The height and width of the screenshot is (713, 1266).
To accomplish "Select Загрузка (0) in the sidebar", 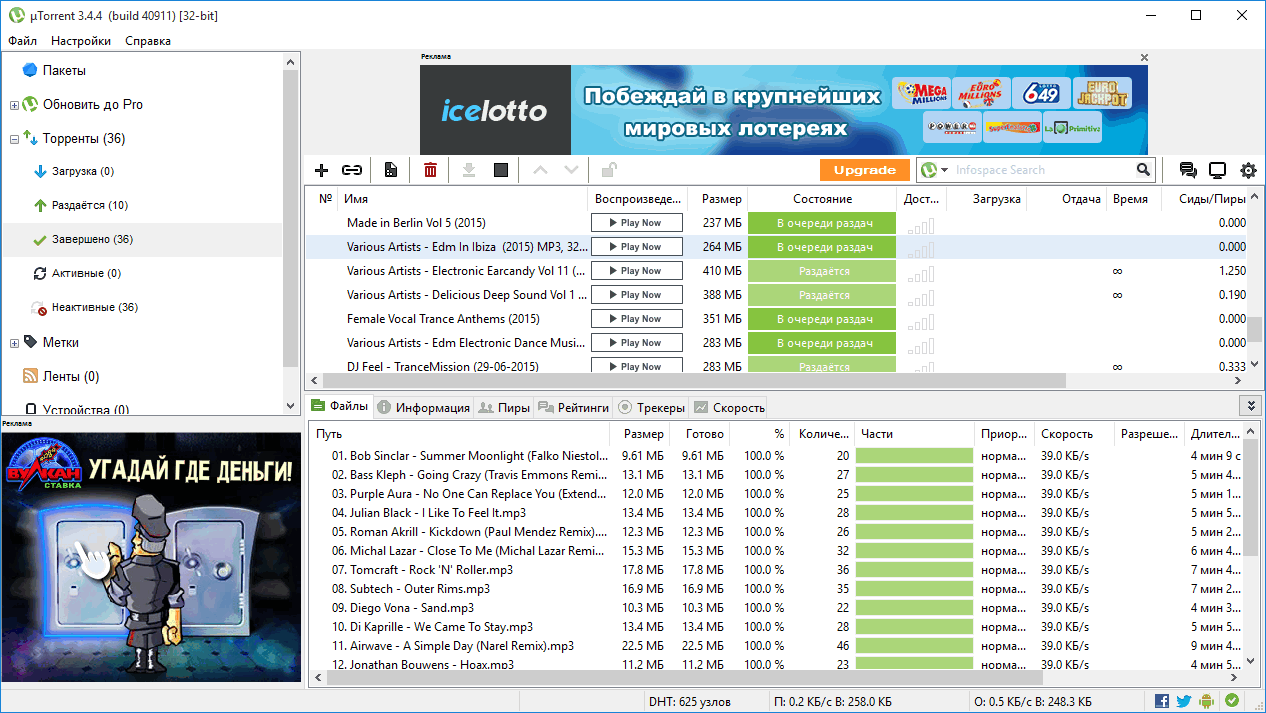I will tap(83, 171).
